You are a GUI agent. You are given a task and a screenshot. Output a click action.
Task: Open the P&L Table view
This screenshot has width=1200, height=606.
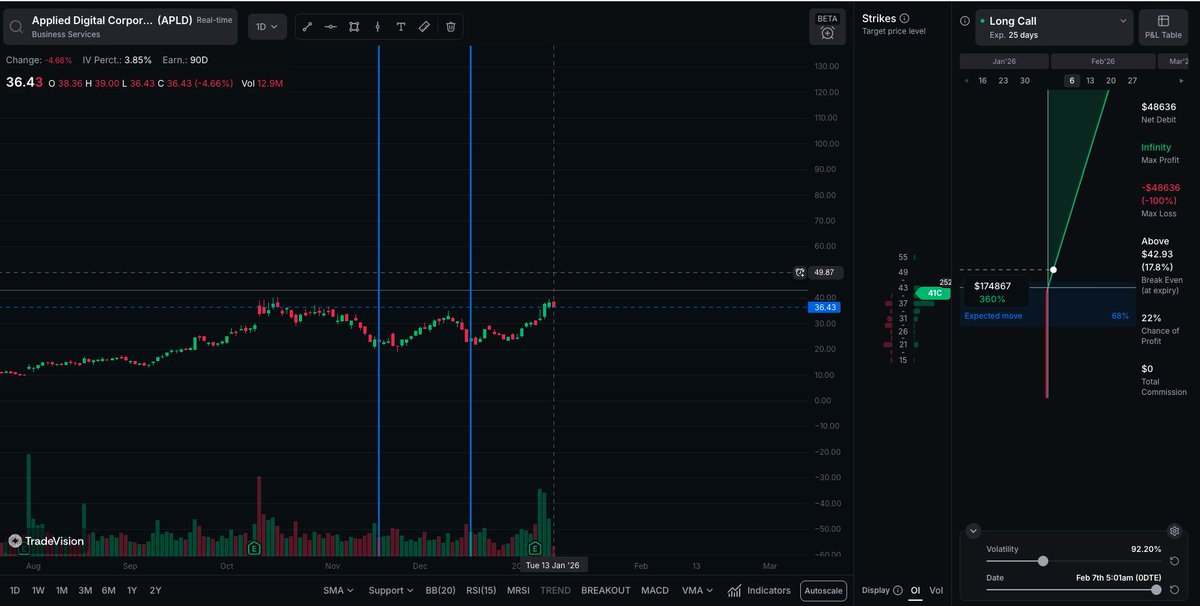point(1164,27)
